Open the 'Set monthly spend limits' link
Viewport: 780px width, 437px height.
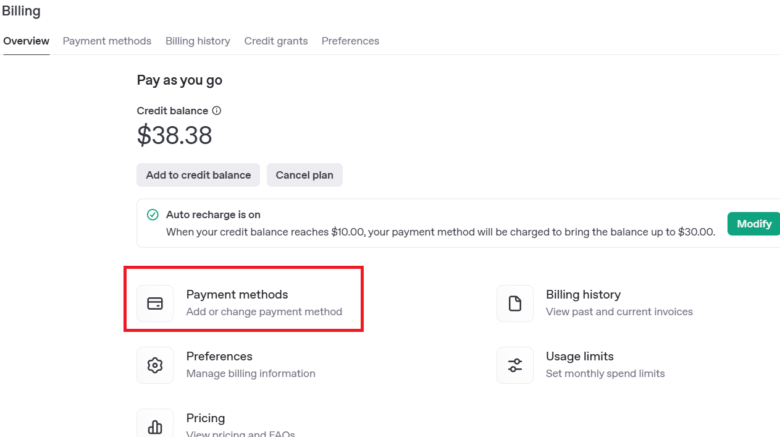pos(605,374)
